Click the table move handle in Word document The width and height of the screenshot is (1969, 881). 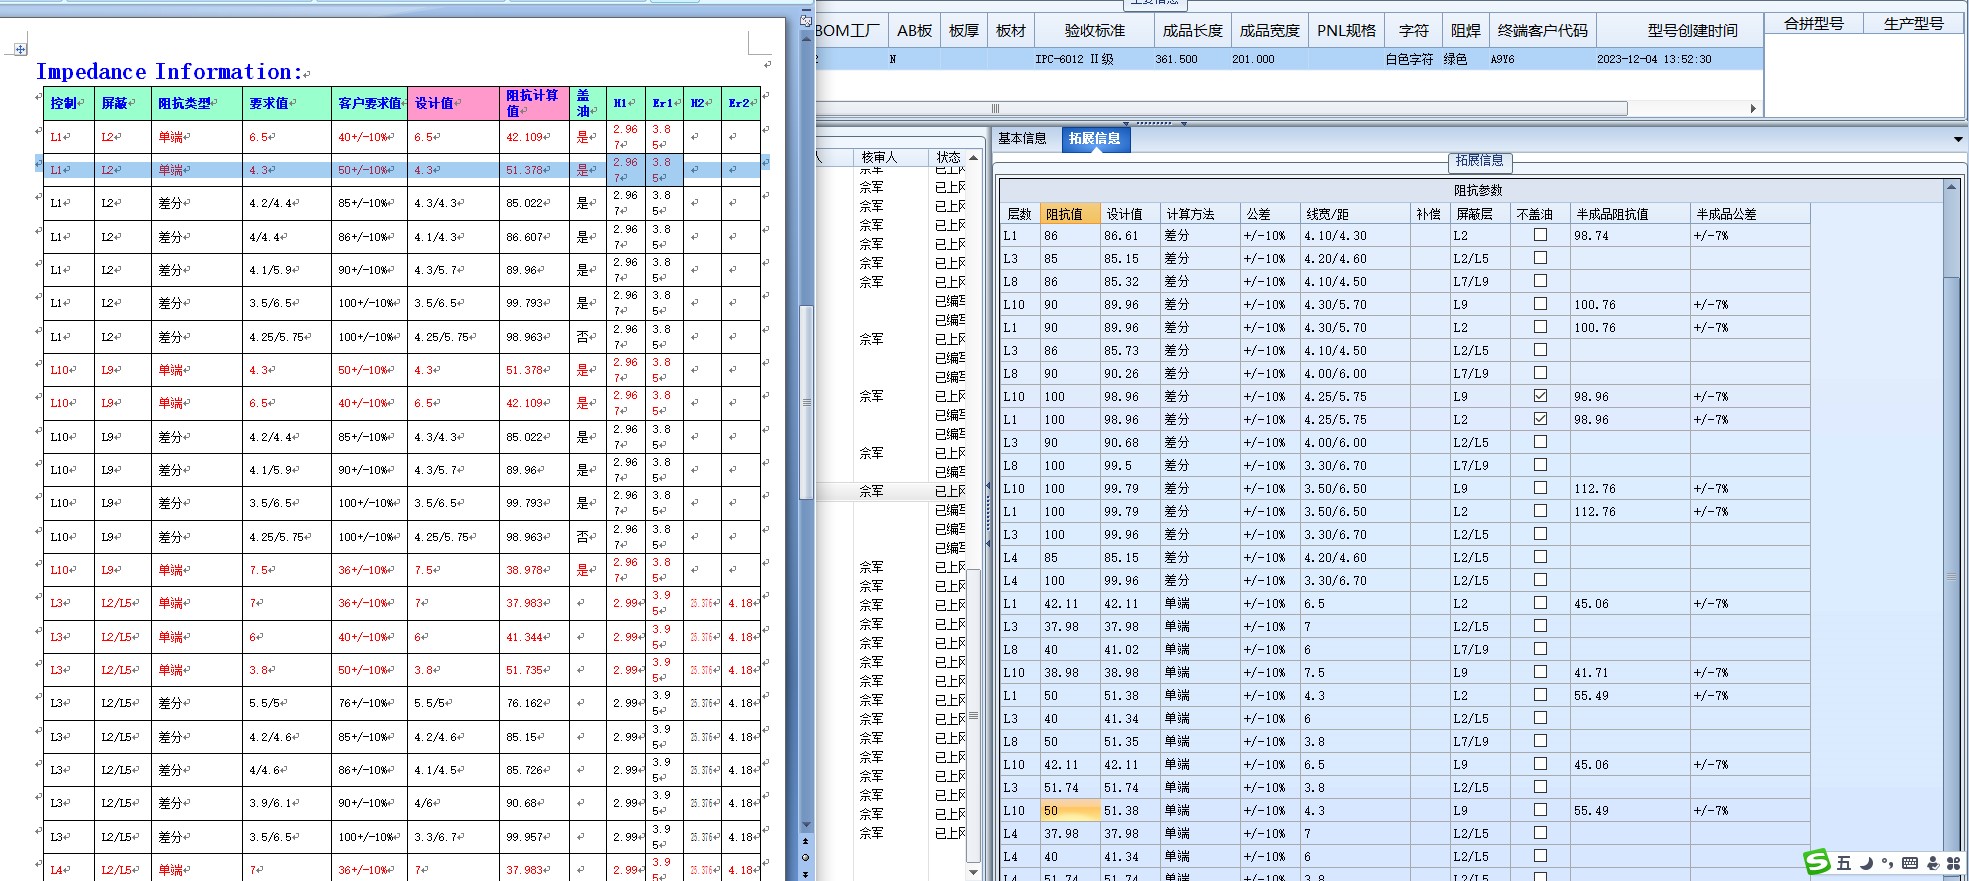(x=21, y=49)
